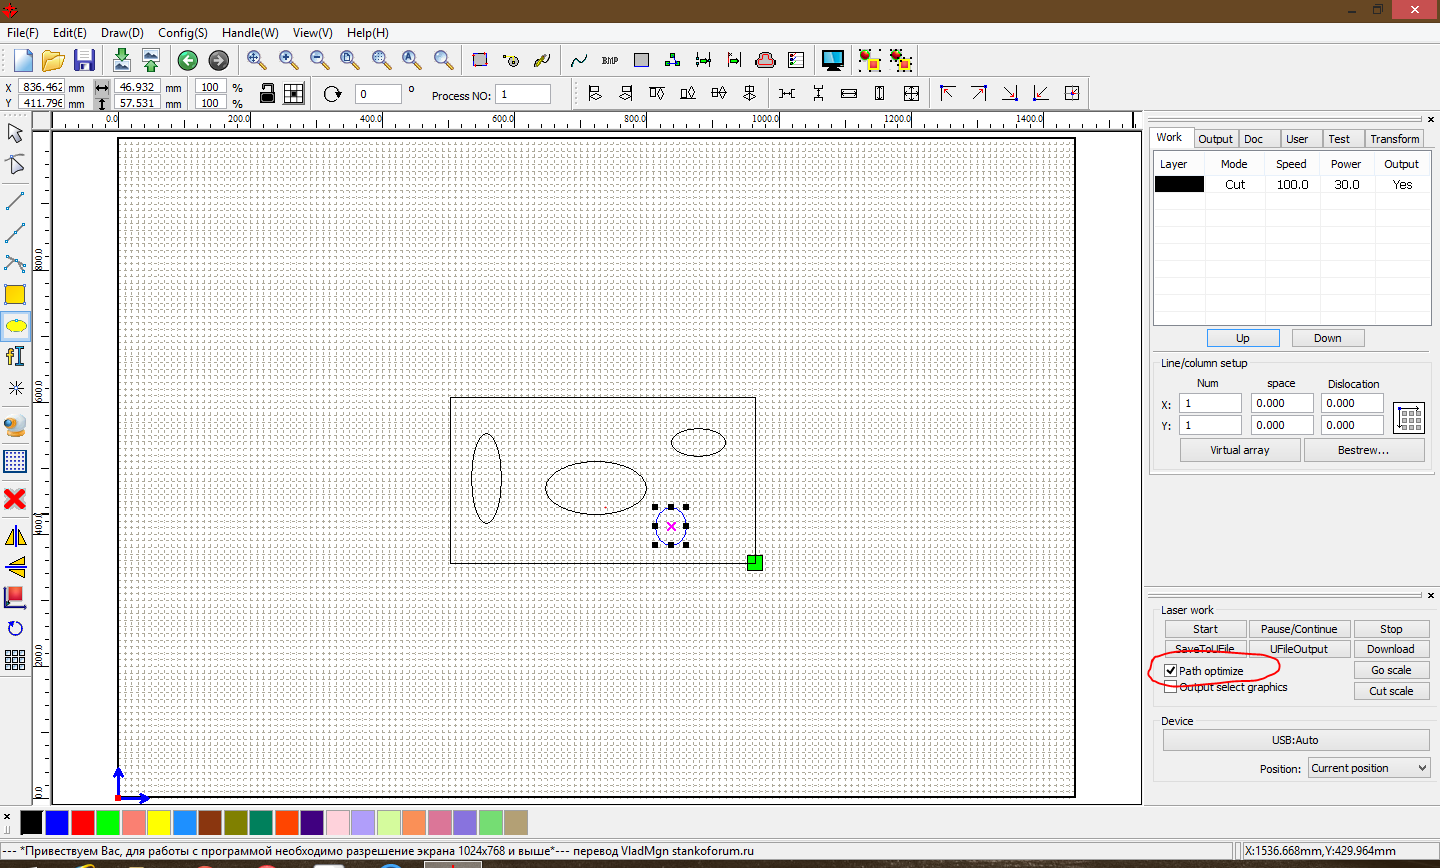1440x868 pixels.
Task: Switch to the Transform tab
Action: click(x=1394, y=139)
